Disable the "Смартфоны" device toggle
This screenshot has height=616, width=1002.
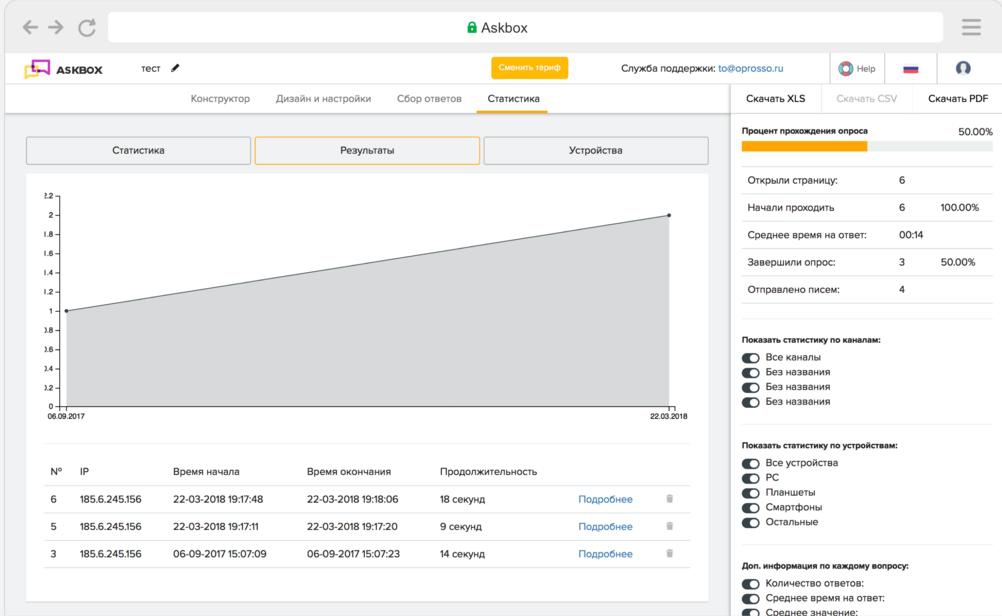[x=750, y=507]
